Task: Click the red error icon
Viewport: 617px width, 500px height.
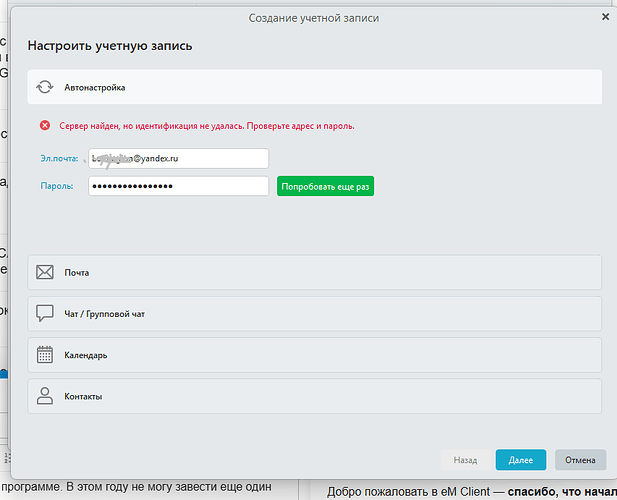Action: coord(45,125)
